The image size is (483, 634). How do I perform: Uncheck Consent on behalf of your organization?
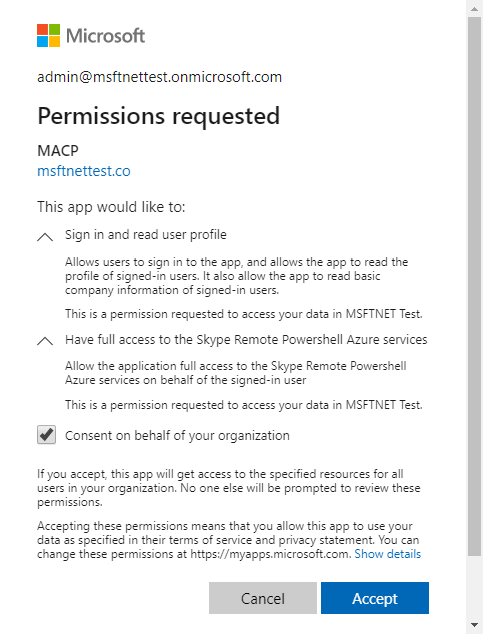point(46,435)
